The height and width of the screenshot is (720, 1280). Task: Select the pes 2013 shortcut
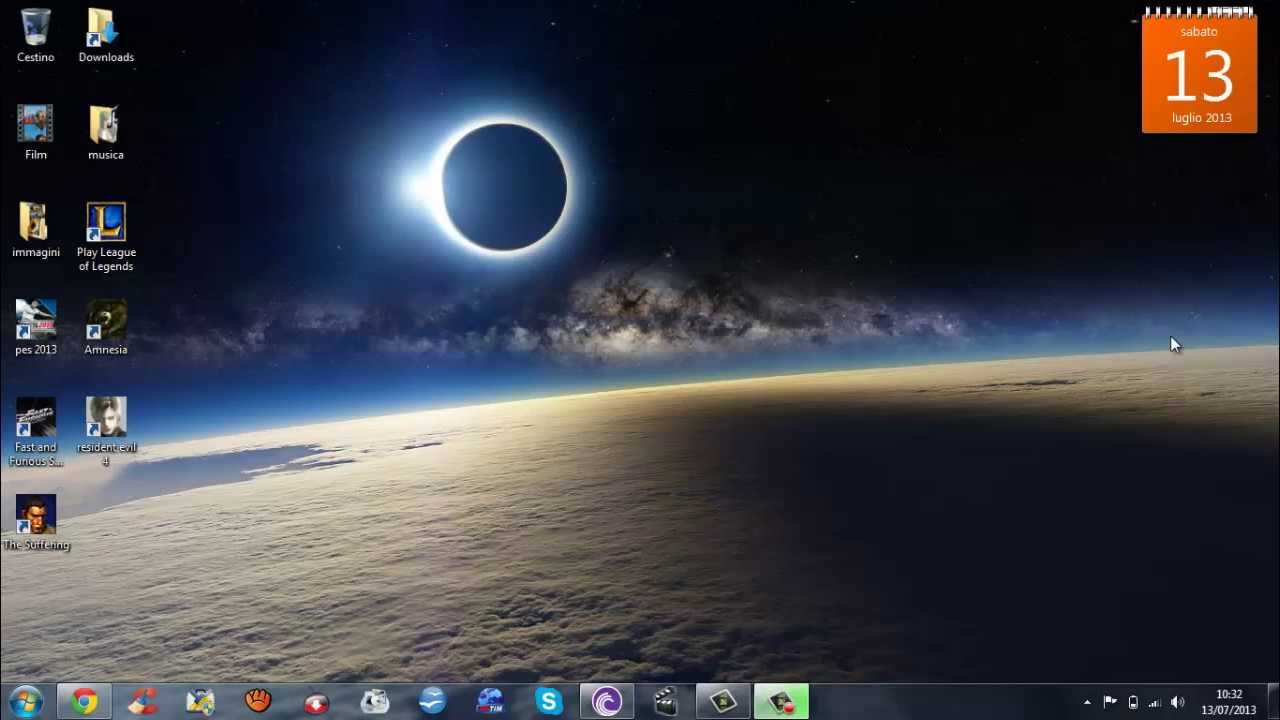(x=36, y=328)
